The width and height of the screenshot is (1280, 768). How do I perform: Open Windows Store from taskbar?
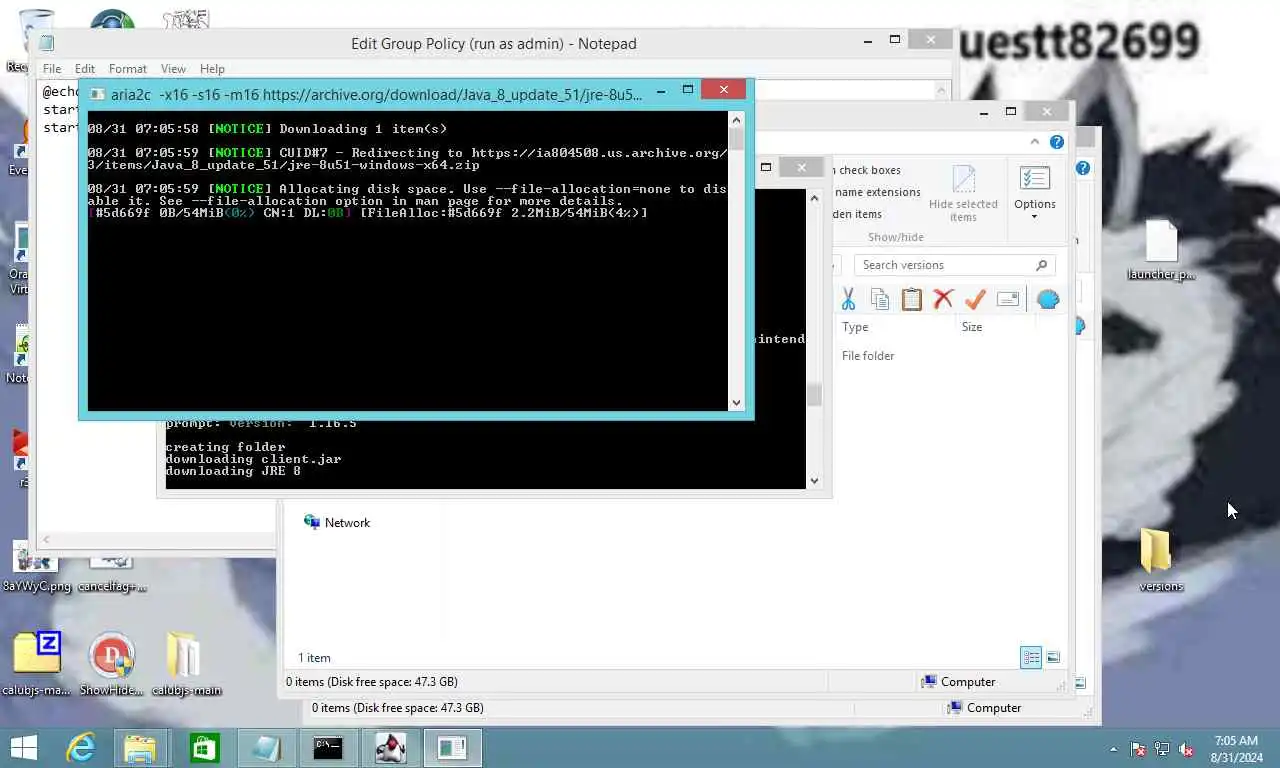(204, 748)
